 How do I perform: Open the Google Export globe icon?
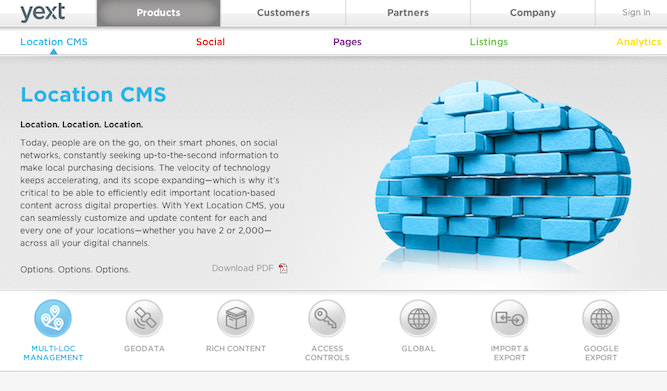point(601,318)
